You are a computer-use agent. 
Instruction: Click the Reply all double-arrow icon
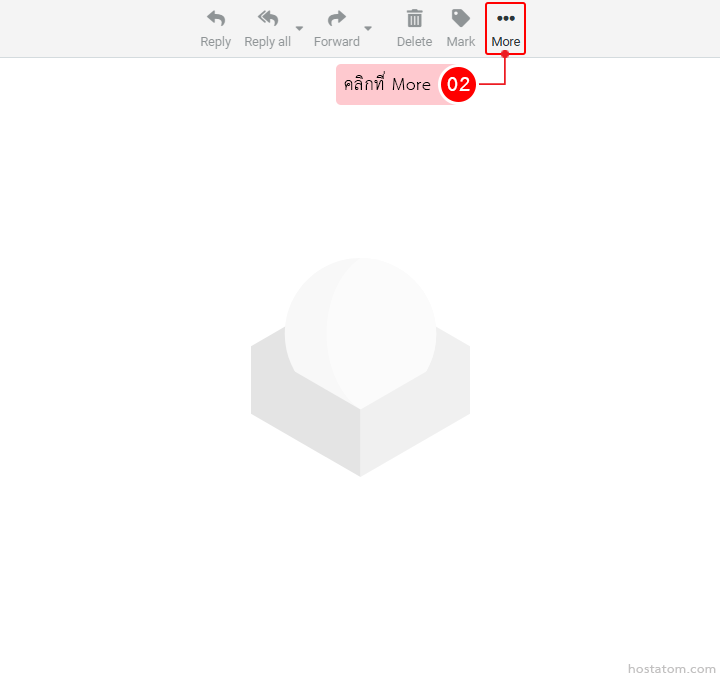point(267,18)
